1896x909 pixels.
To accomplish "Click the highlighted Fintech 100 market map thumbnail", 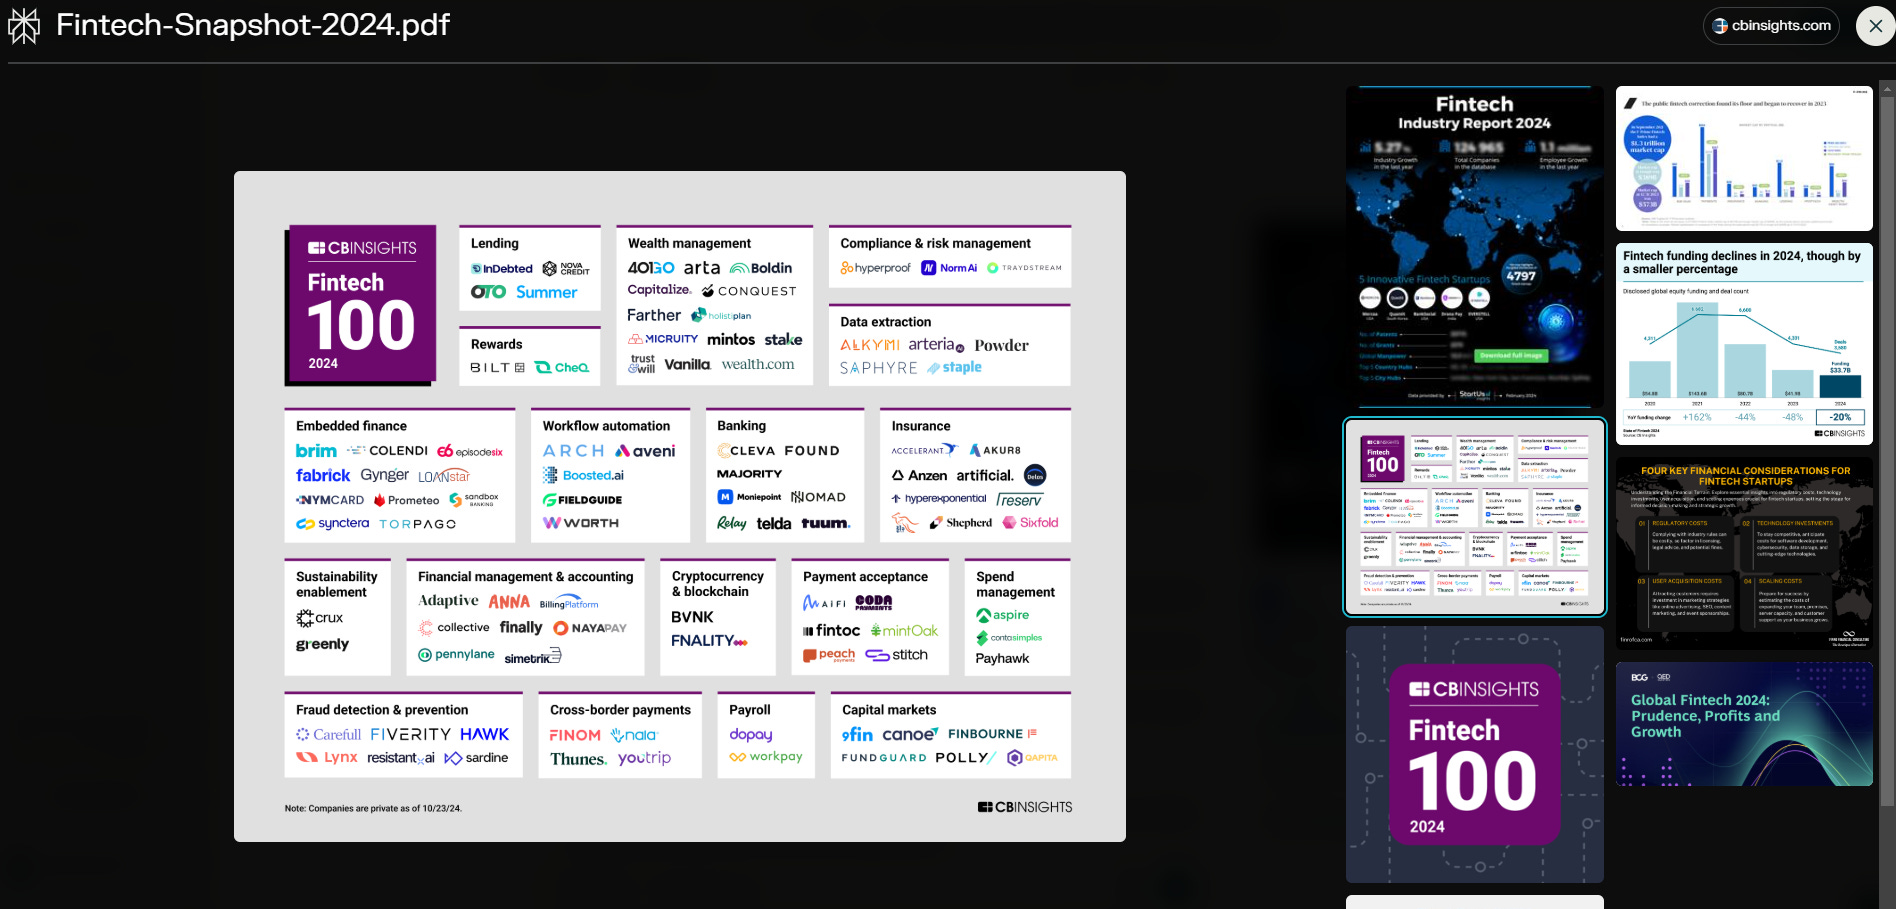I will pyautogui.click(x=1474, y=516).
